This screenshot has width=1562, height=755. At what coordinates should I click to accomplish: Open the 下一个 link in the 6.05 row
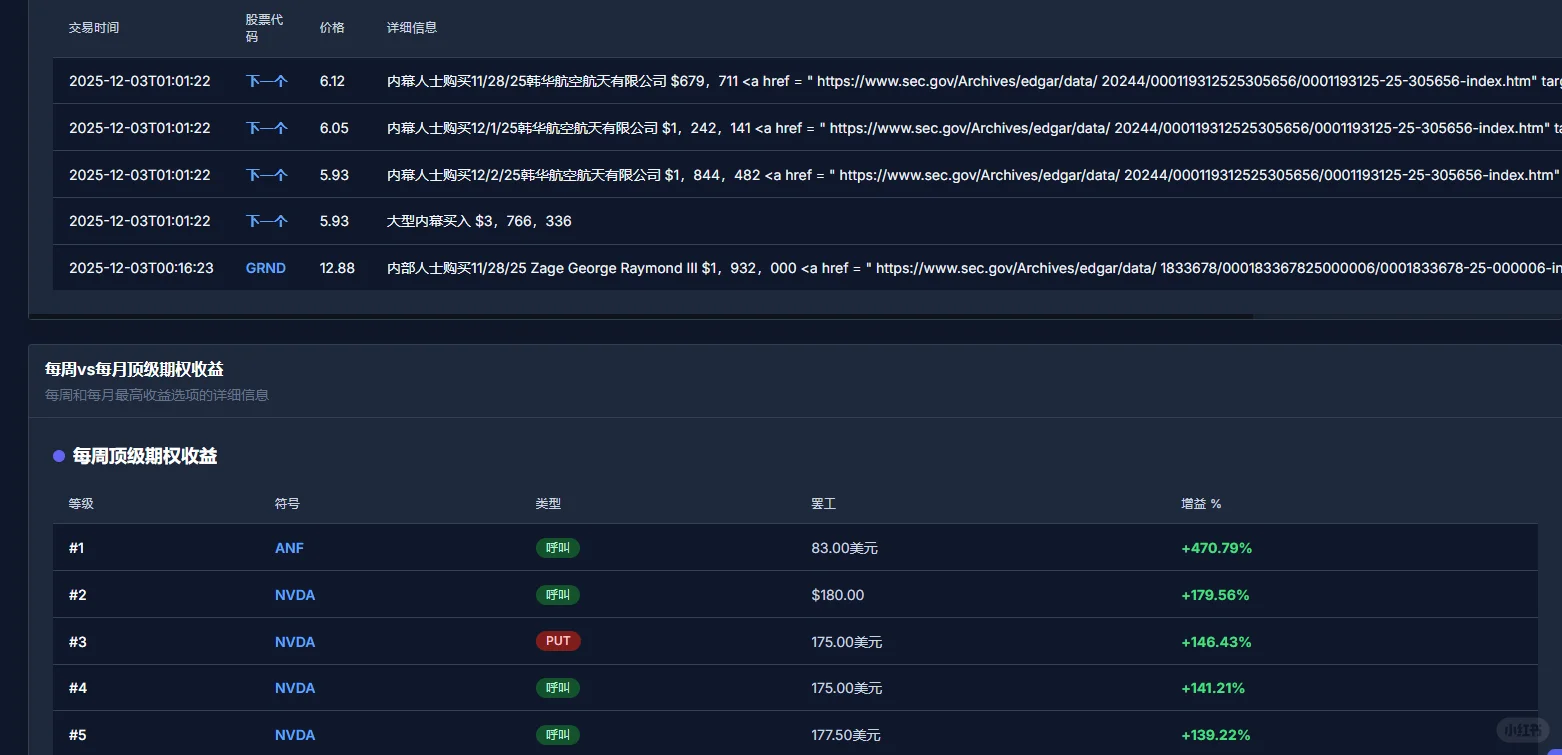(267, 128)
